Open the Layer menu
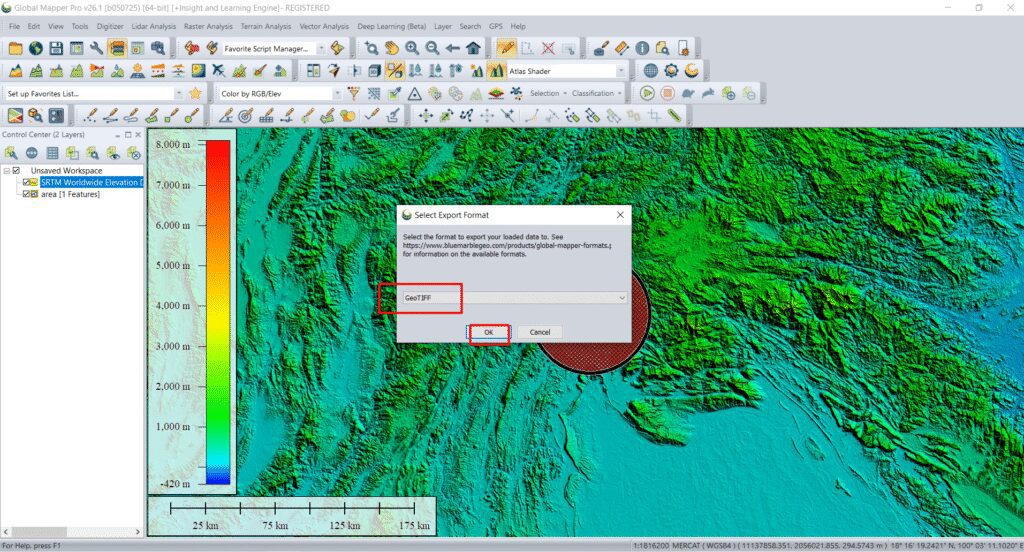1024x552 pixels. coord(443,26)
